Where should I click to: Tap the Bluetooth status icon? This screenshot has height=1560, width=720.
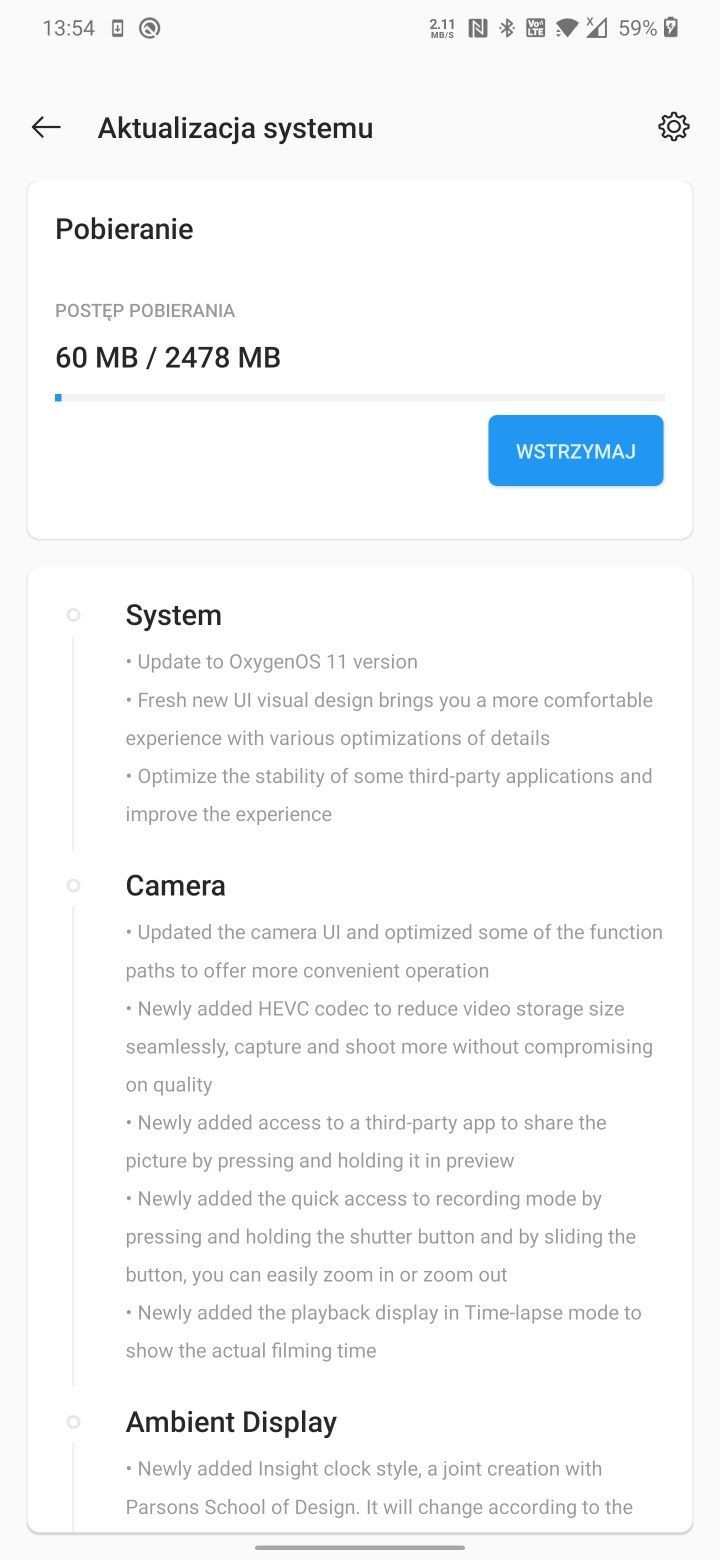(507, 28)
